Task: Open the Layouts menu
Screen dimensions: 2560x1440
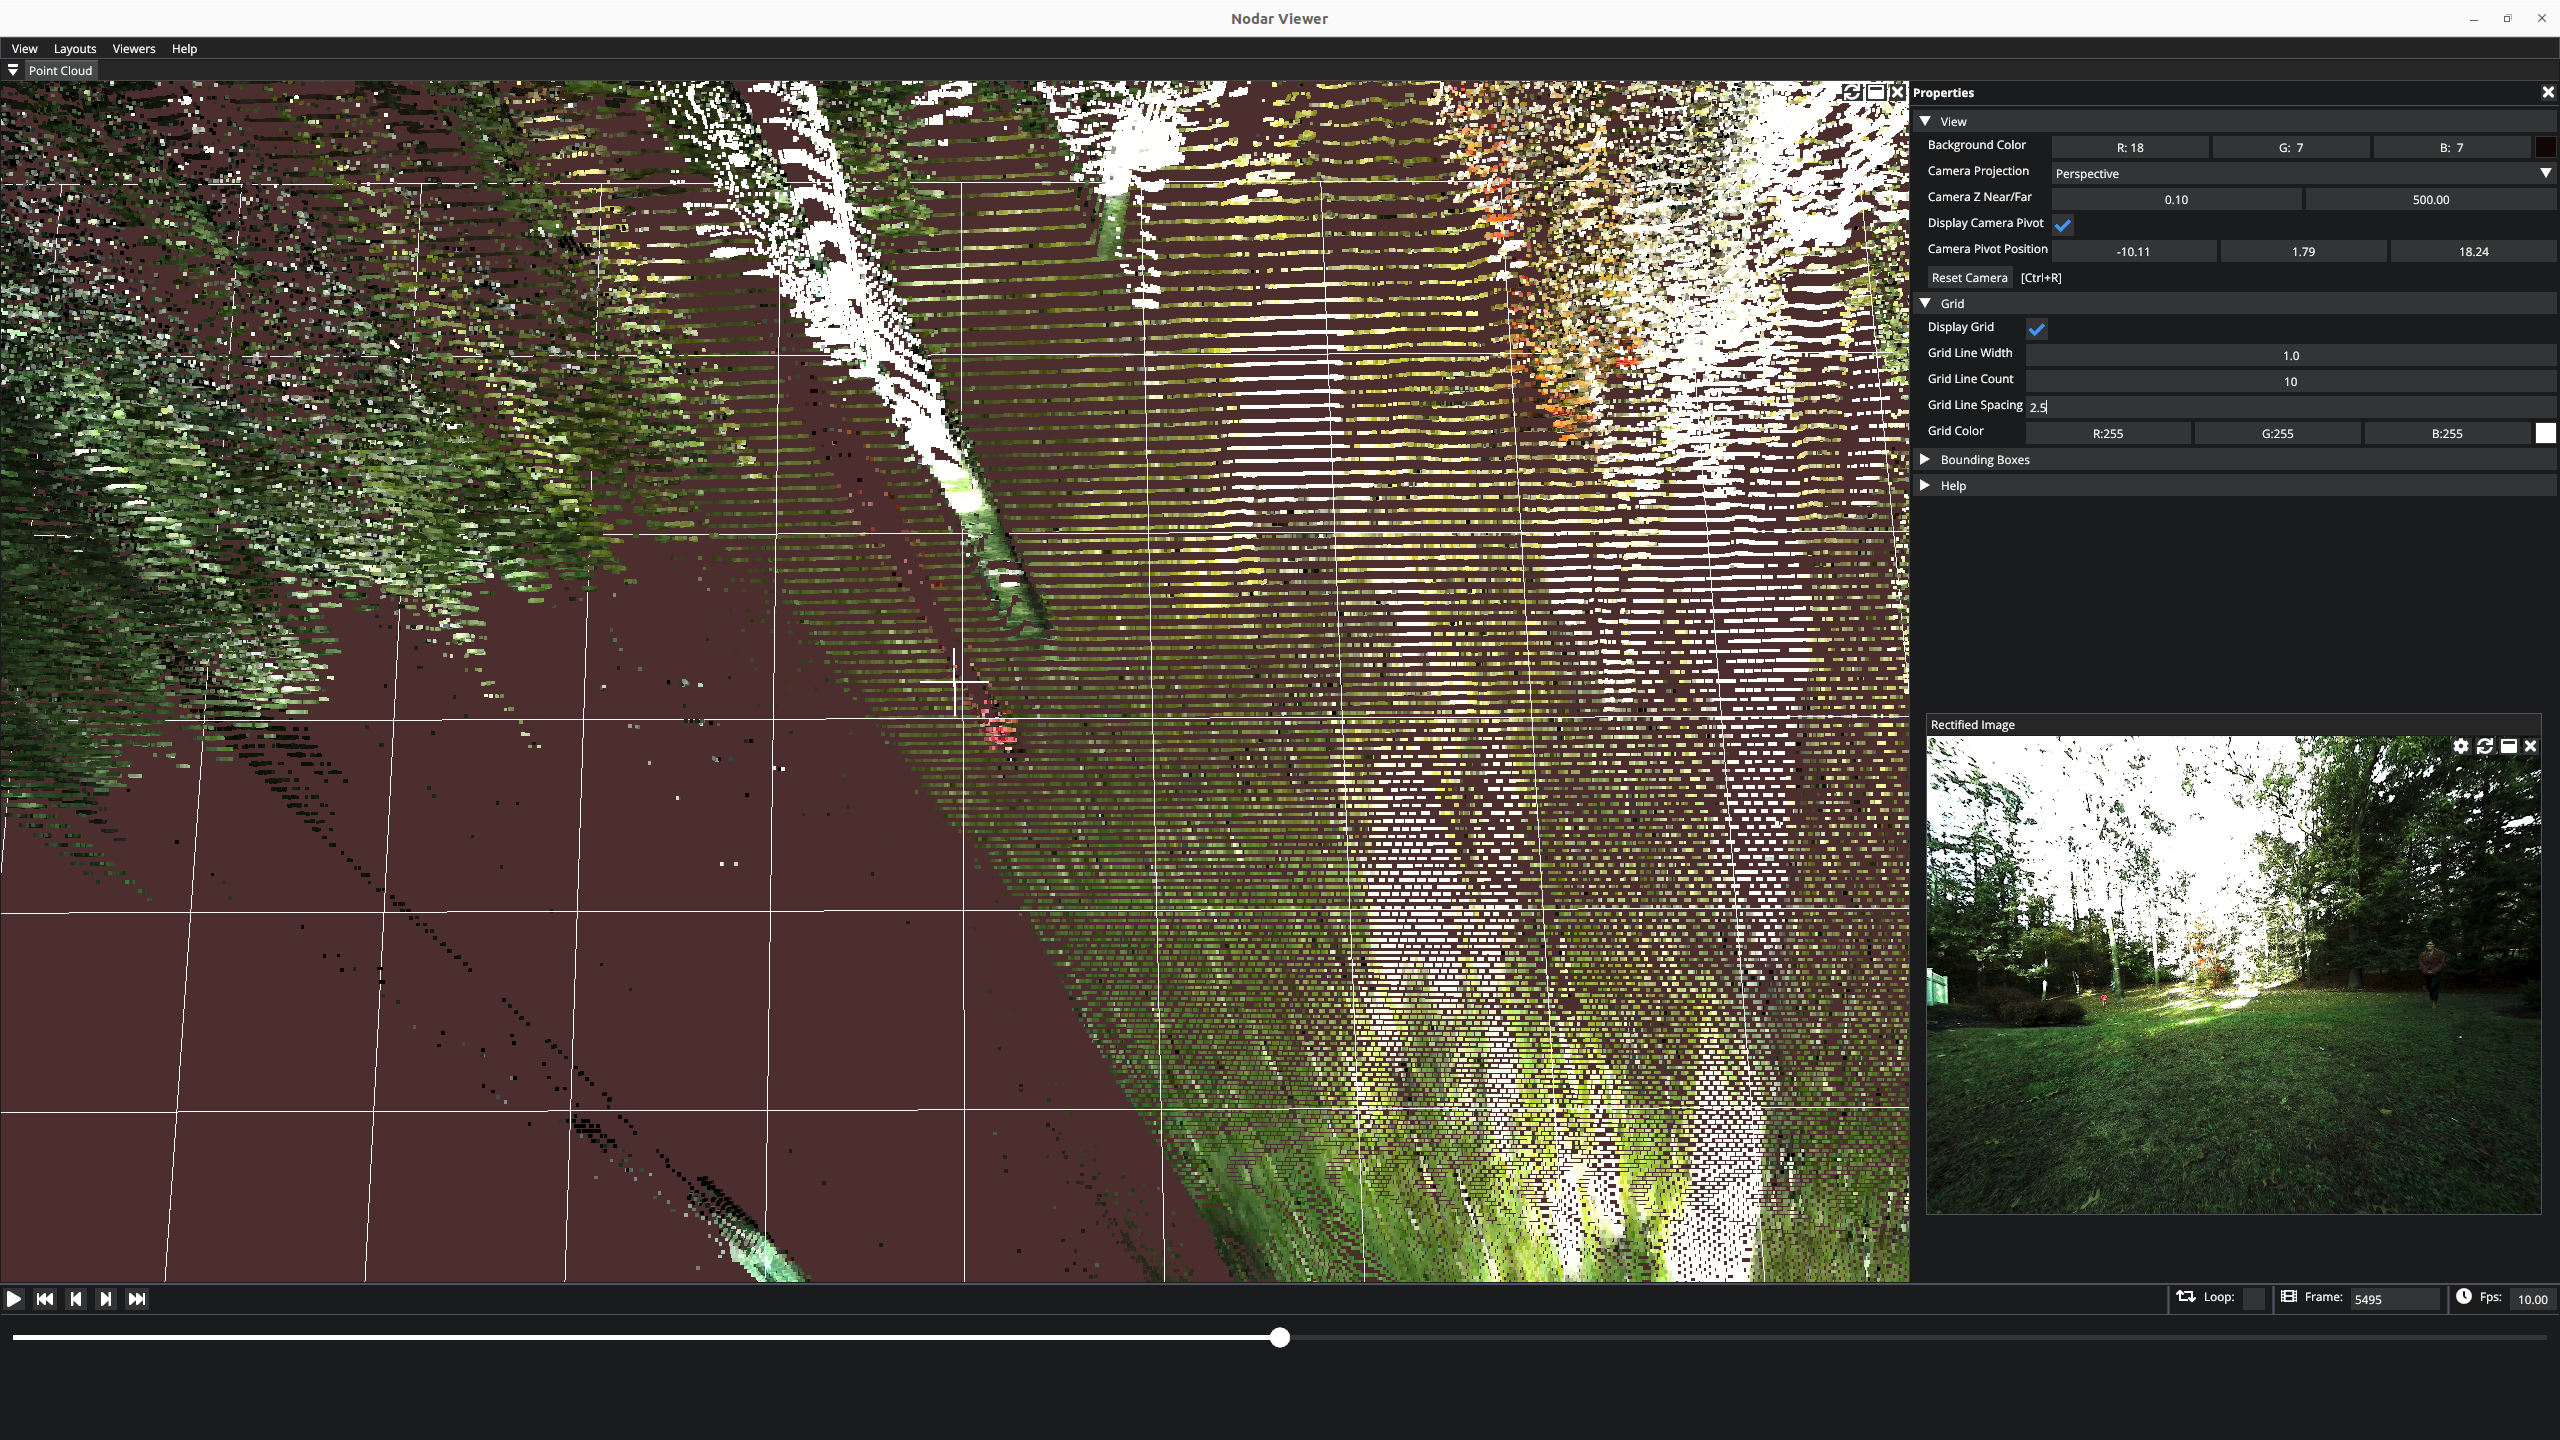Action: coord(75,48)
